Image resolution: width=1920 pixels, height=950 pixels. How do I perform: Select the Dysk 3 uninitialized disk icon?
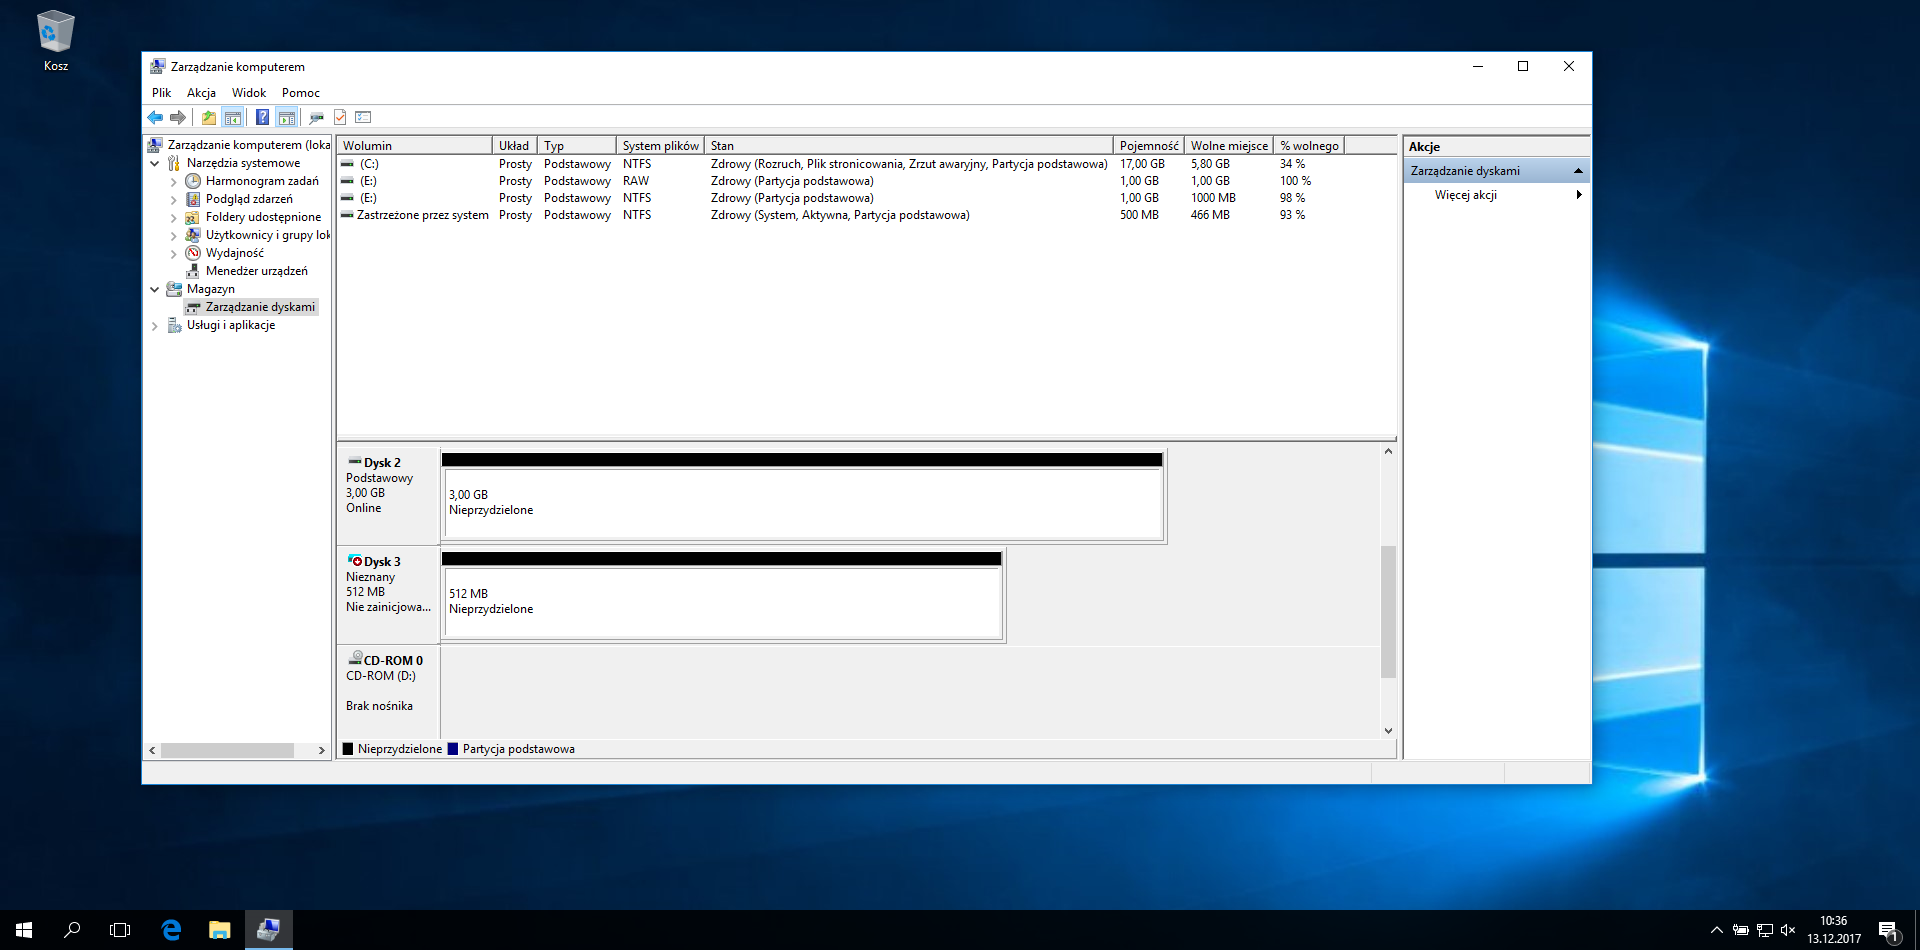pyautogui.click(x=355, y=561)
